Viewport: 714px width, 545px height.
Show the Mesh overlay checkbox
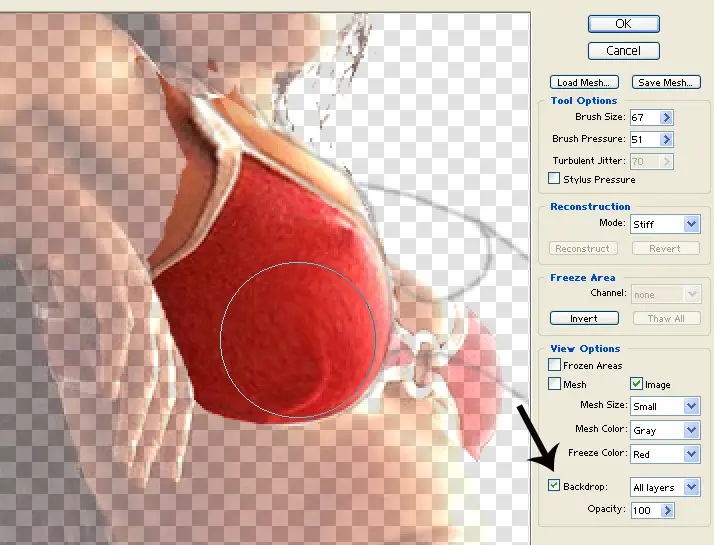point(554,384)
